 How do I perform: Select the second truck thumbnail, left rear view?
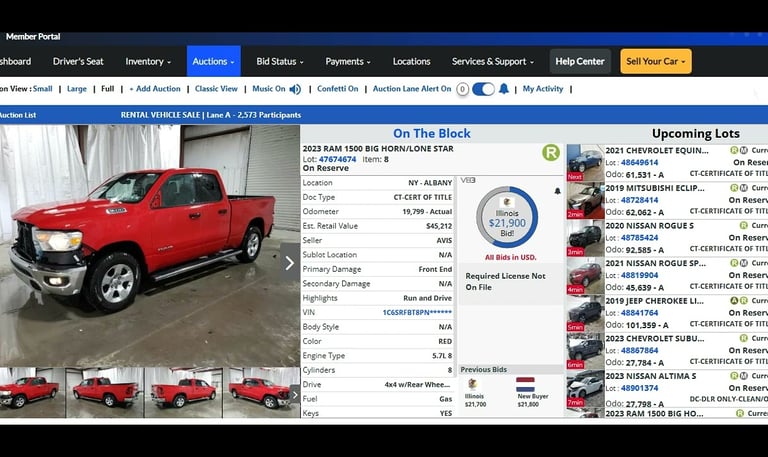click(x=105, y=393)
